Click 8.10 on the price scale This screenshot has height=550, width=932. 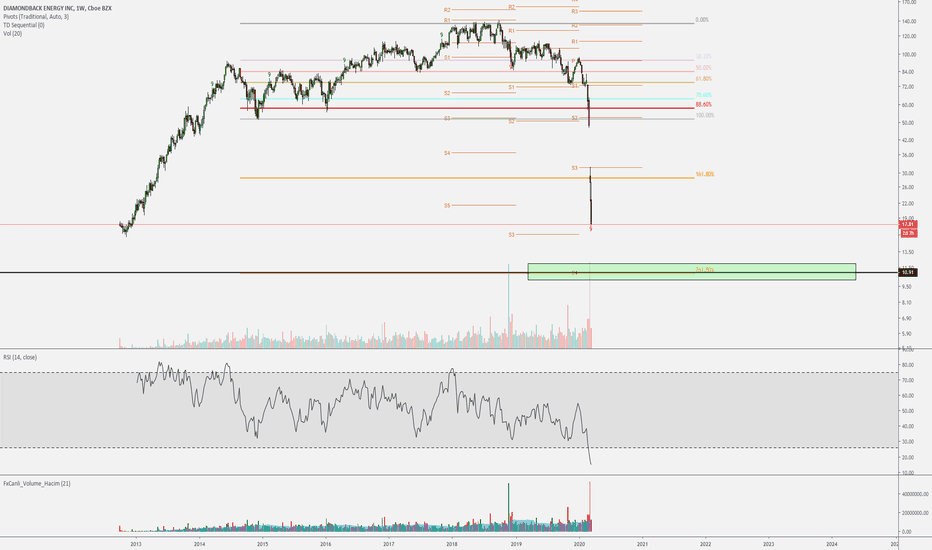[x=907, y=303]
